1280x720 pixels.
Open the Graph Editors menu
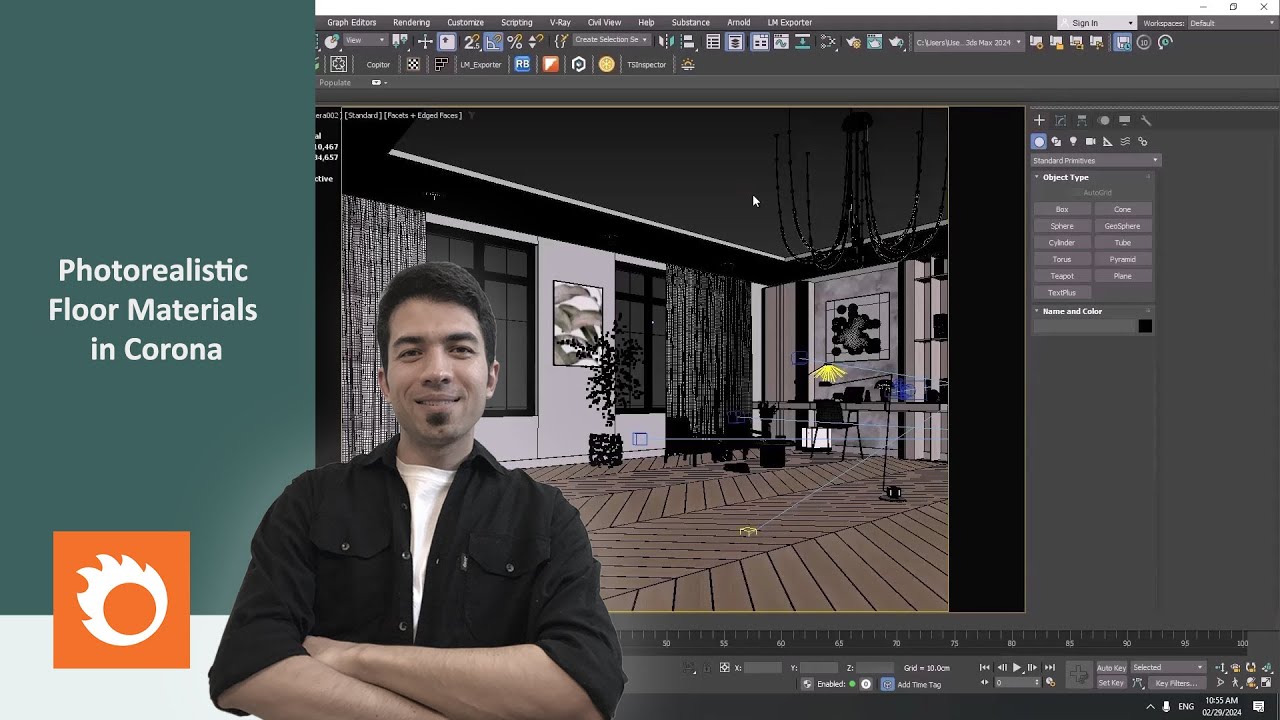coord(352,22)
